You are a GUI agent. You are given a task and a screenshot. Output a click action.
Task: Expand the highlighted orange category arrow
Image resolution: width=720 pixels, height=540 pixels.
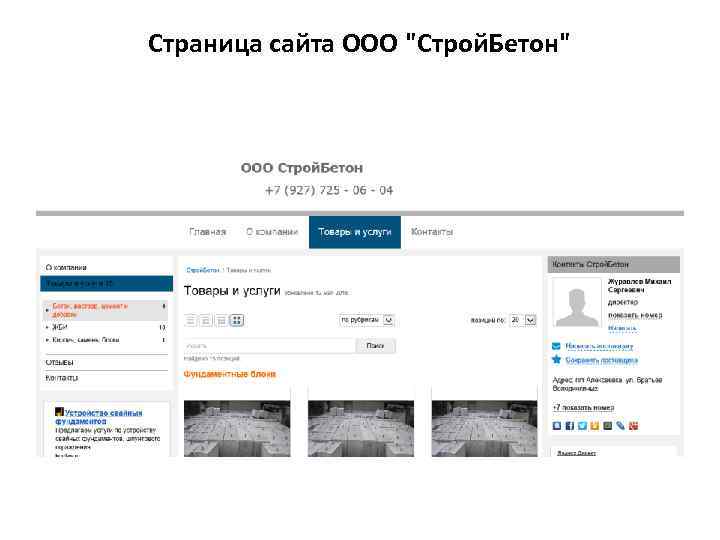[x=47, y=310]
